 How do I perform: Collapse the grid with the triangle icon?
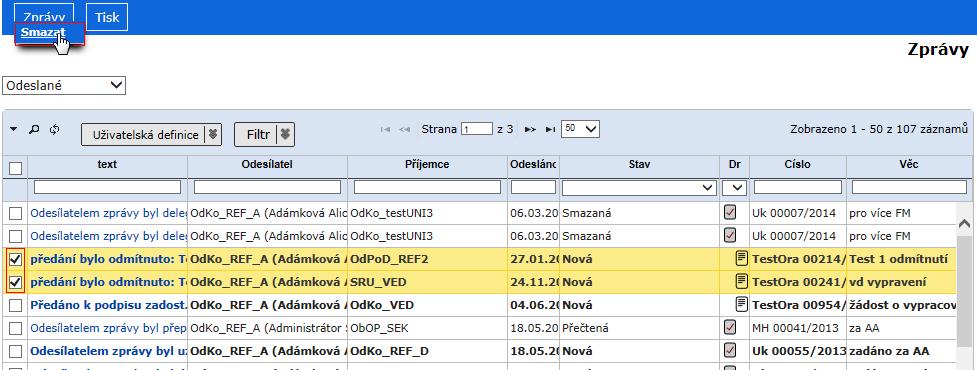click(x=14, y=129)
